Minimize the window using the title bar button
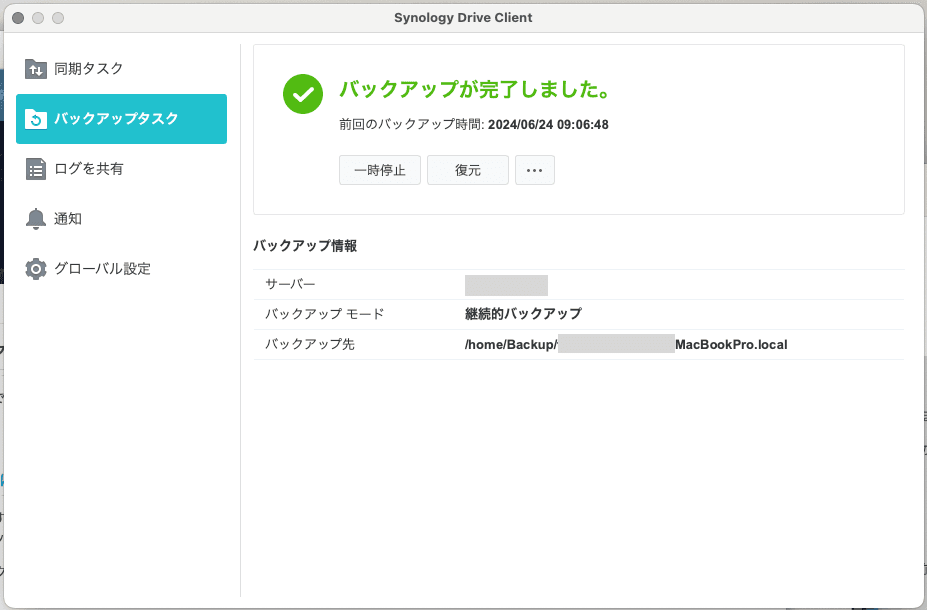Image resolution: width=927 pixels, height=610 pixels. click(x=38, y=18)
